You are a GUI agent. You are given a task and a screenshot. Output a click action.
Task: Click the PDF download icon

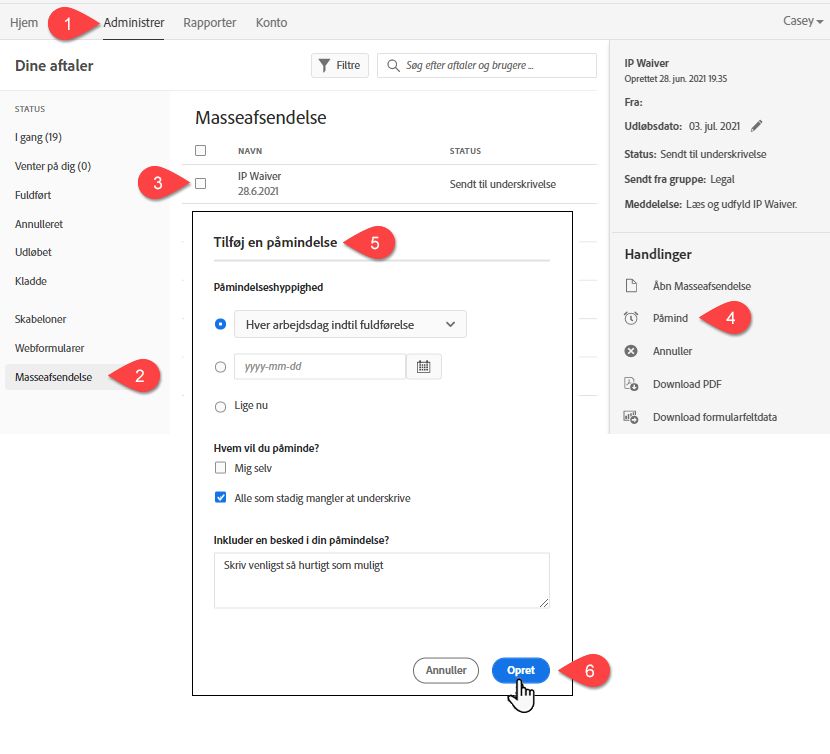(631, 384)
